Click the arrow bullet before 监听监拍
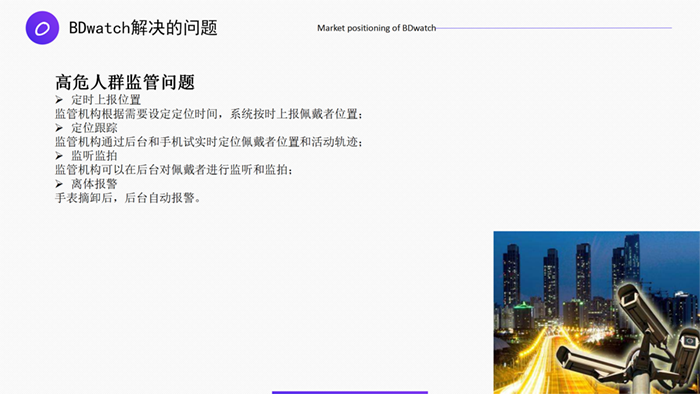 point(59,156)
